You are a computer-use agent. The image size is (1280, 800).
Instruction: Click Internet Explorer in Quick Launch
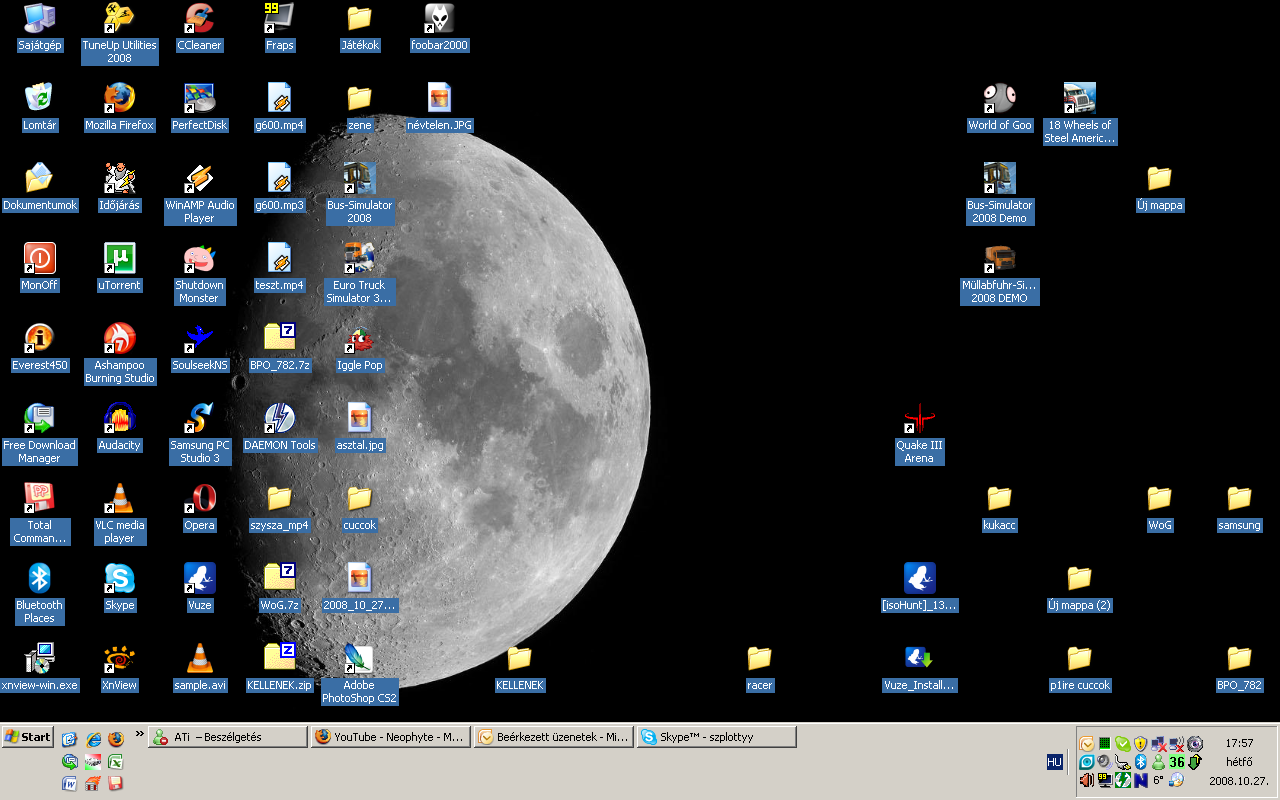click(x=93, y=739)
